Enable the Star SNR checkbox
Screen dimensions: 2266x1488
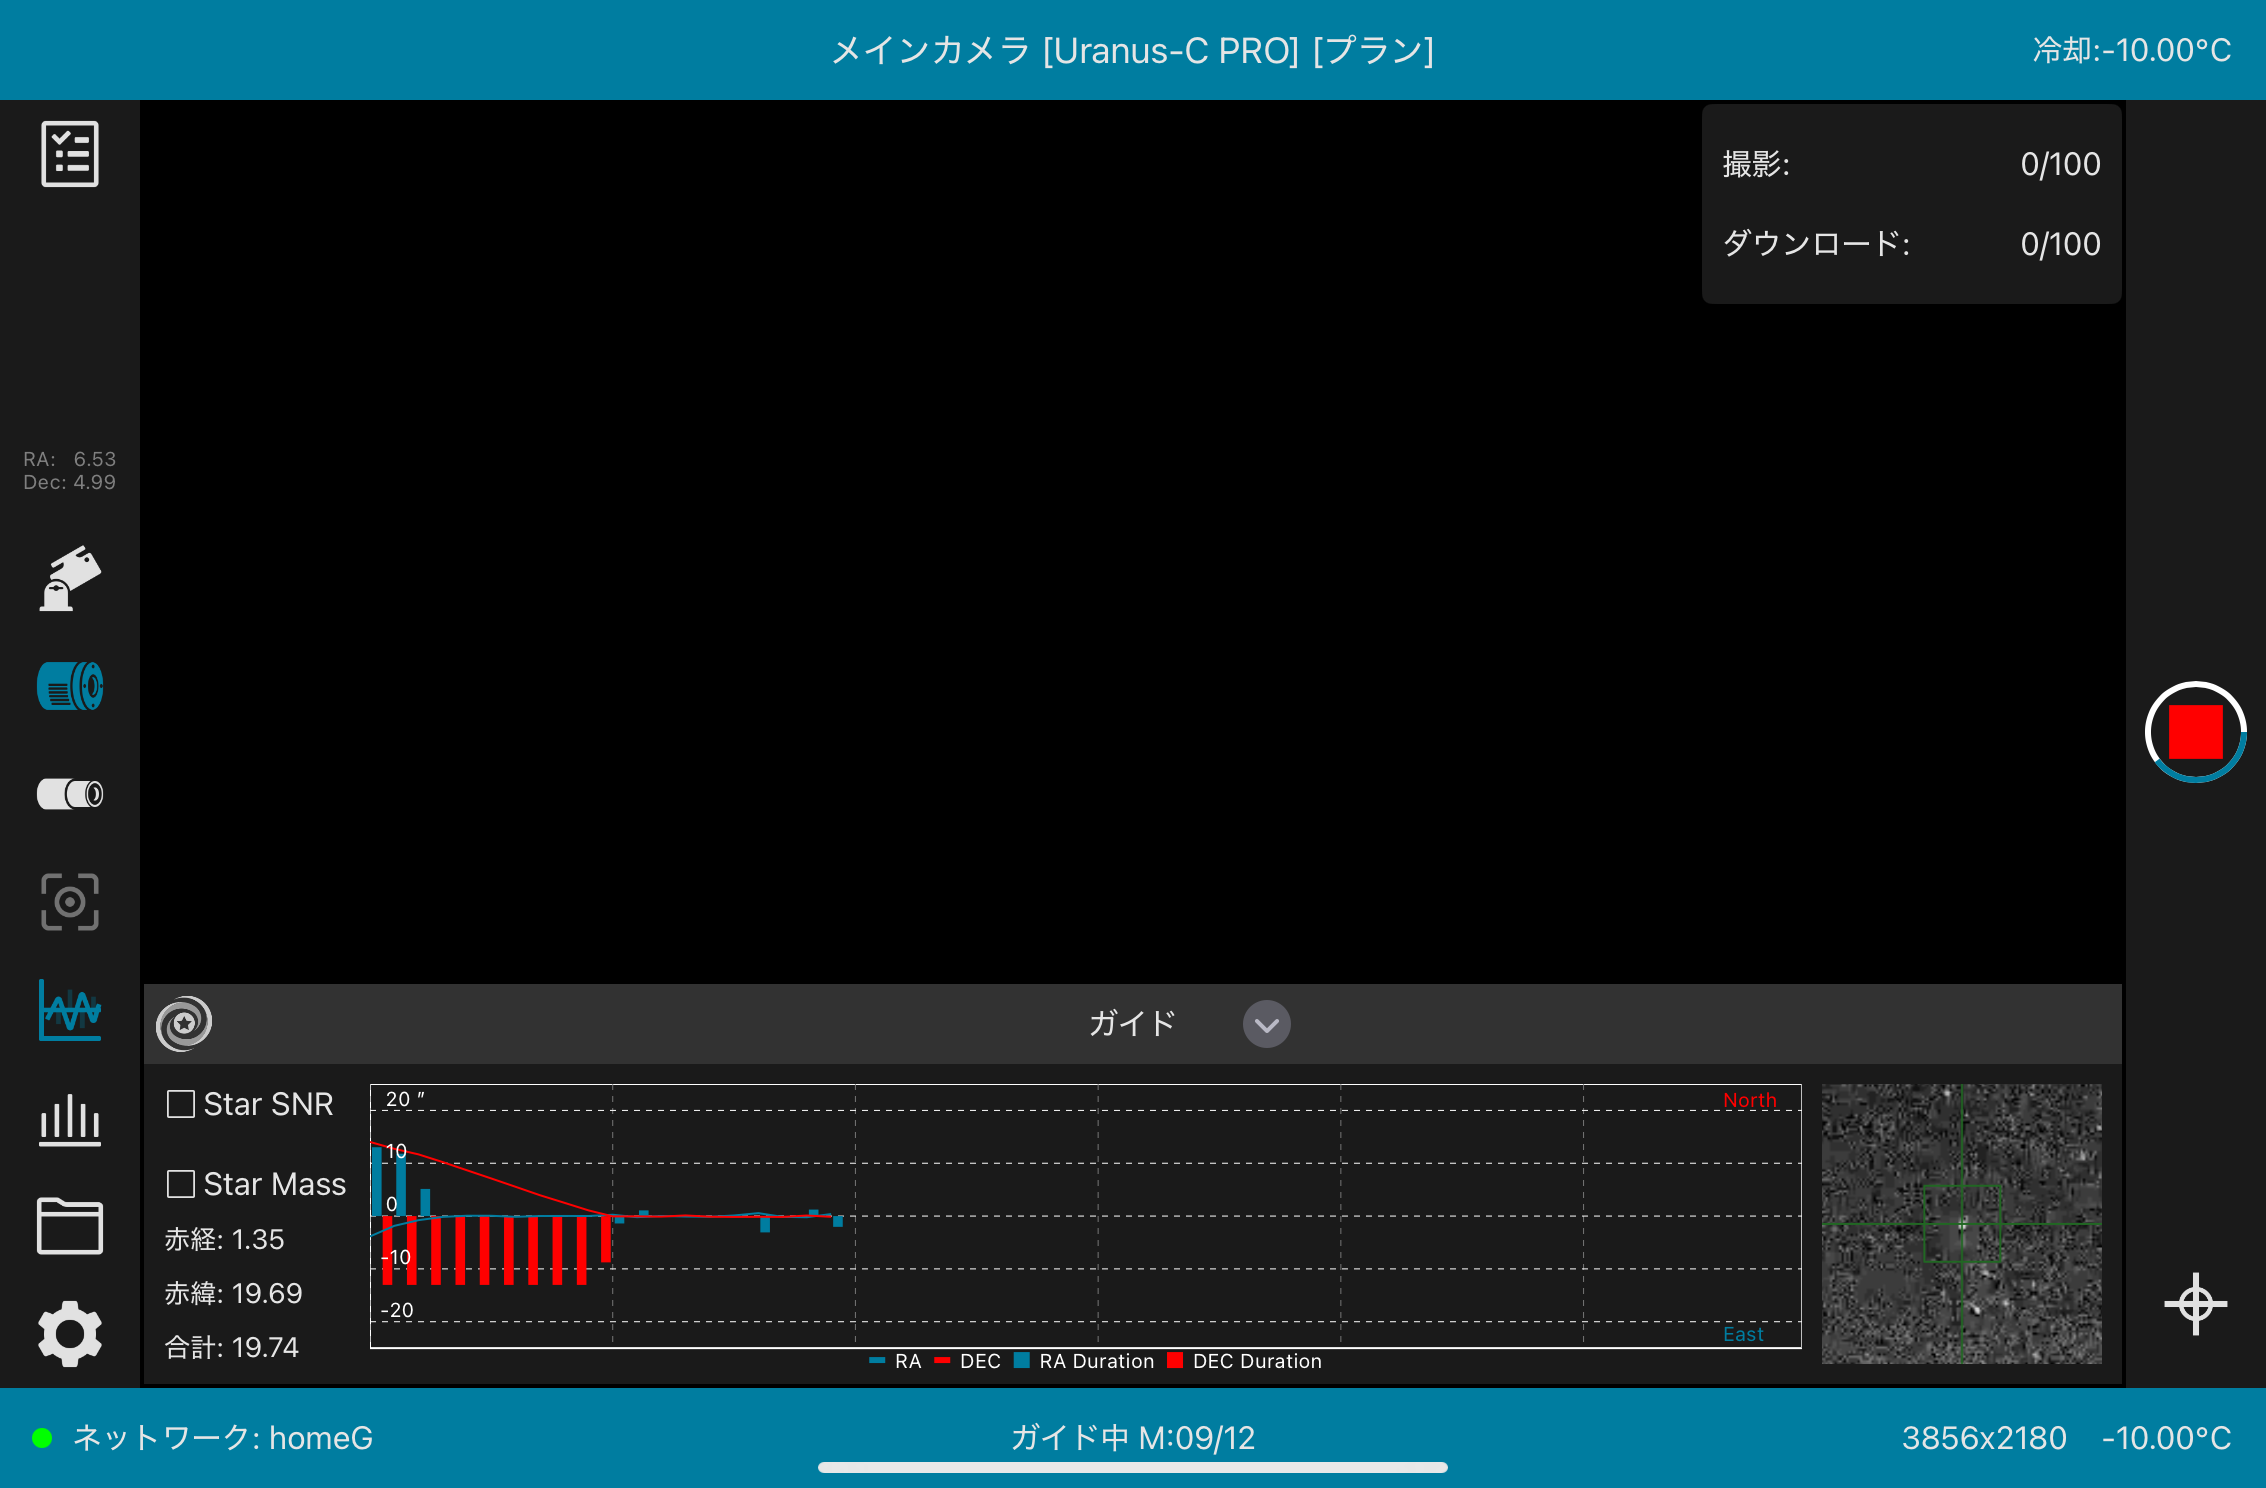[181, 1104]
